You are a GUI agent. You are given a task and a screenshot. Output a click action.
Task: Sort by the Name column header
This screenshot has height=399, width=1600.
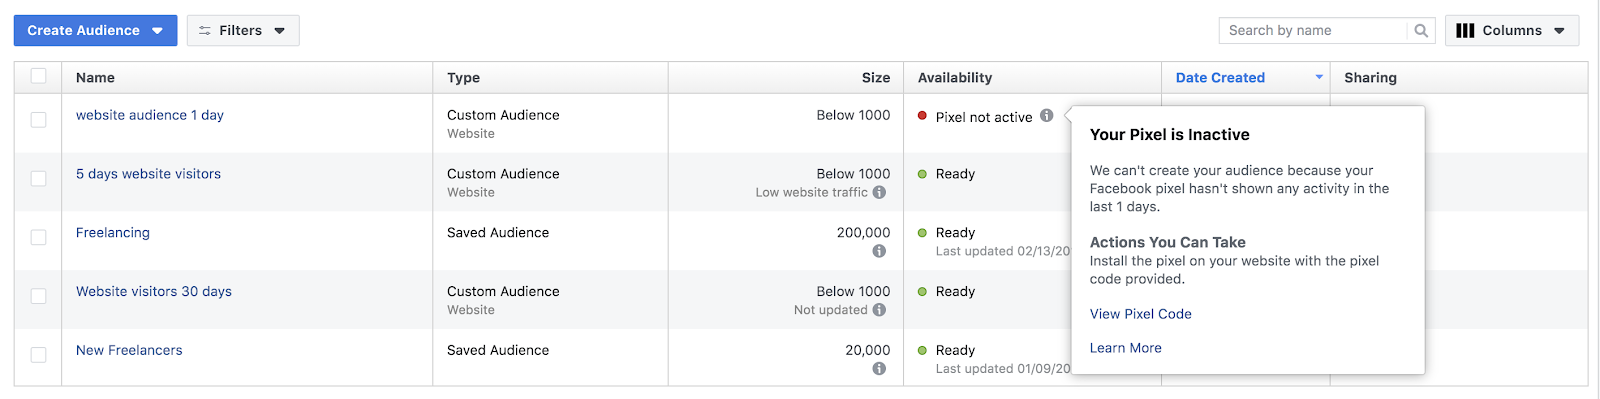pos(95,78)
